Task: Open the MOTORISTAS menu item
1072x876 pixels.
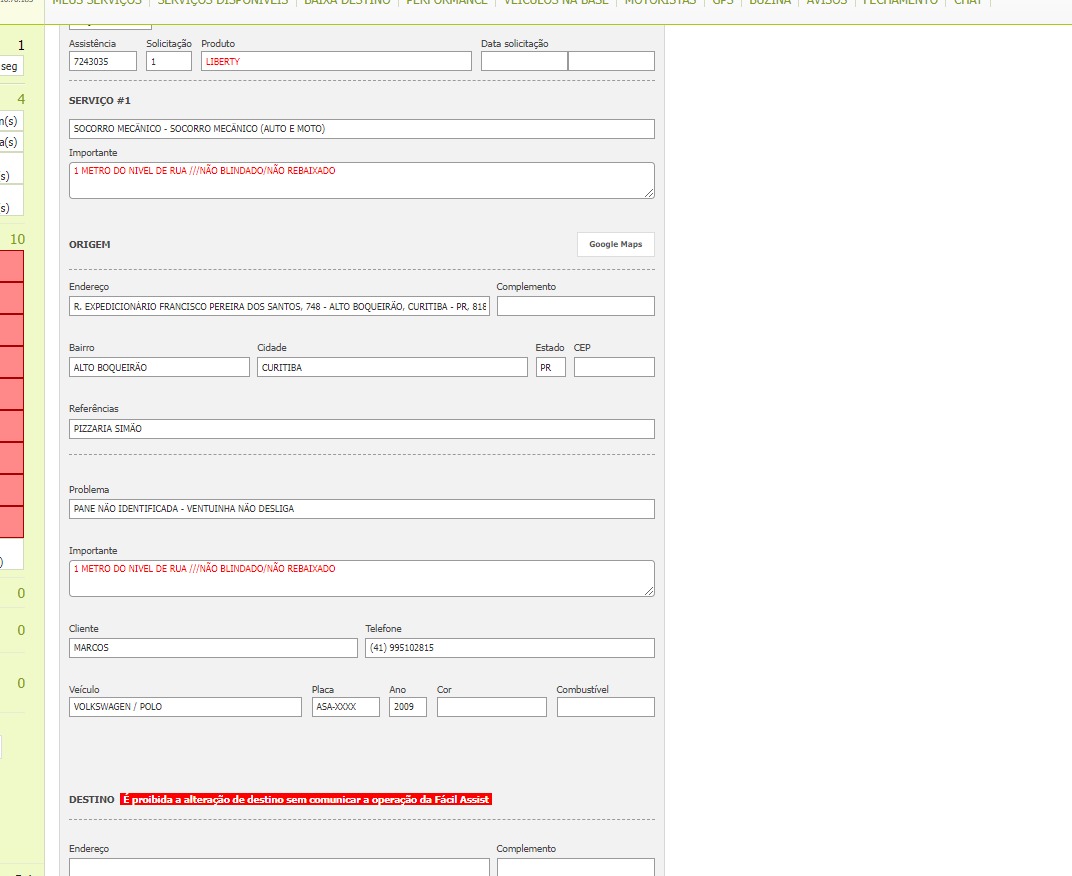Action: (x=660, y=3)
